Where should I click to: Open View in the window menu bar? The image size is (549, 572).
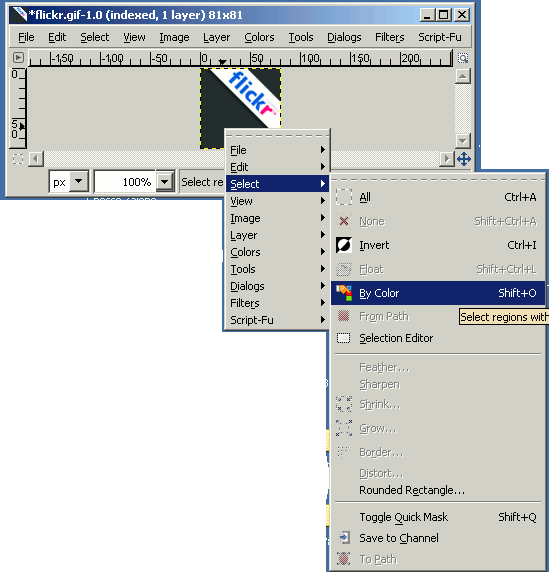134,37
